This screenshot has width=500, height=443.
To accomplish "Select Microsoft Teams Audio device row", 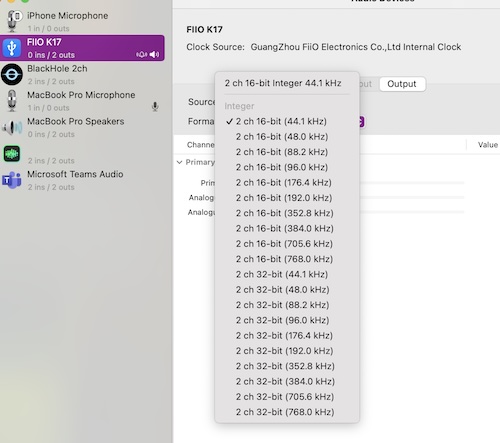I will click(82, 180).
